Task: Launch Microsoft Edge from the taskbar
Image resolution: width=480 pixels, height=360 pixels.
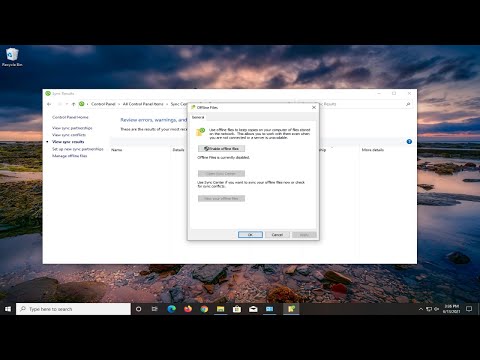Action: (171, 309)
